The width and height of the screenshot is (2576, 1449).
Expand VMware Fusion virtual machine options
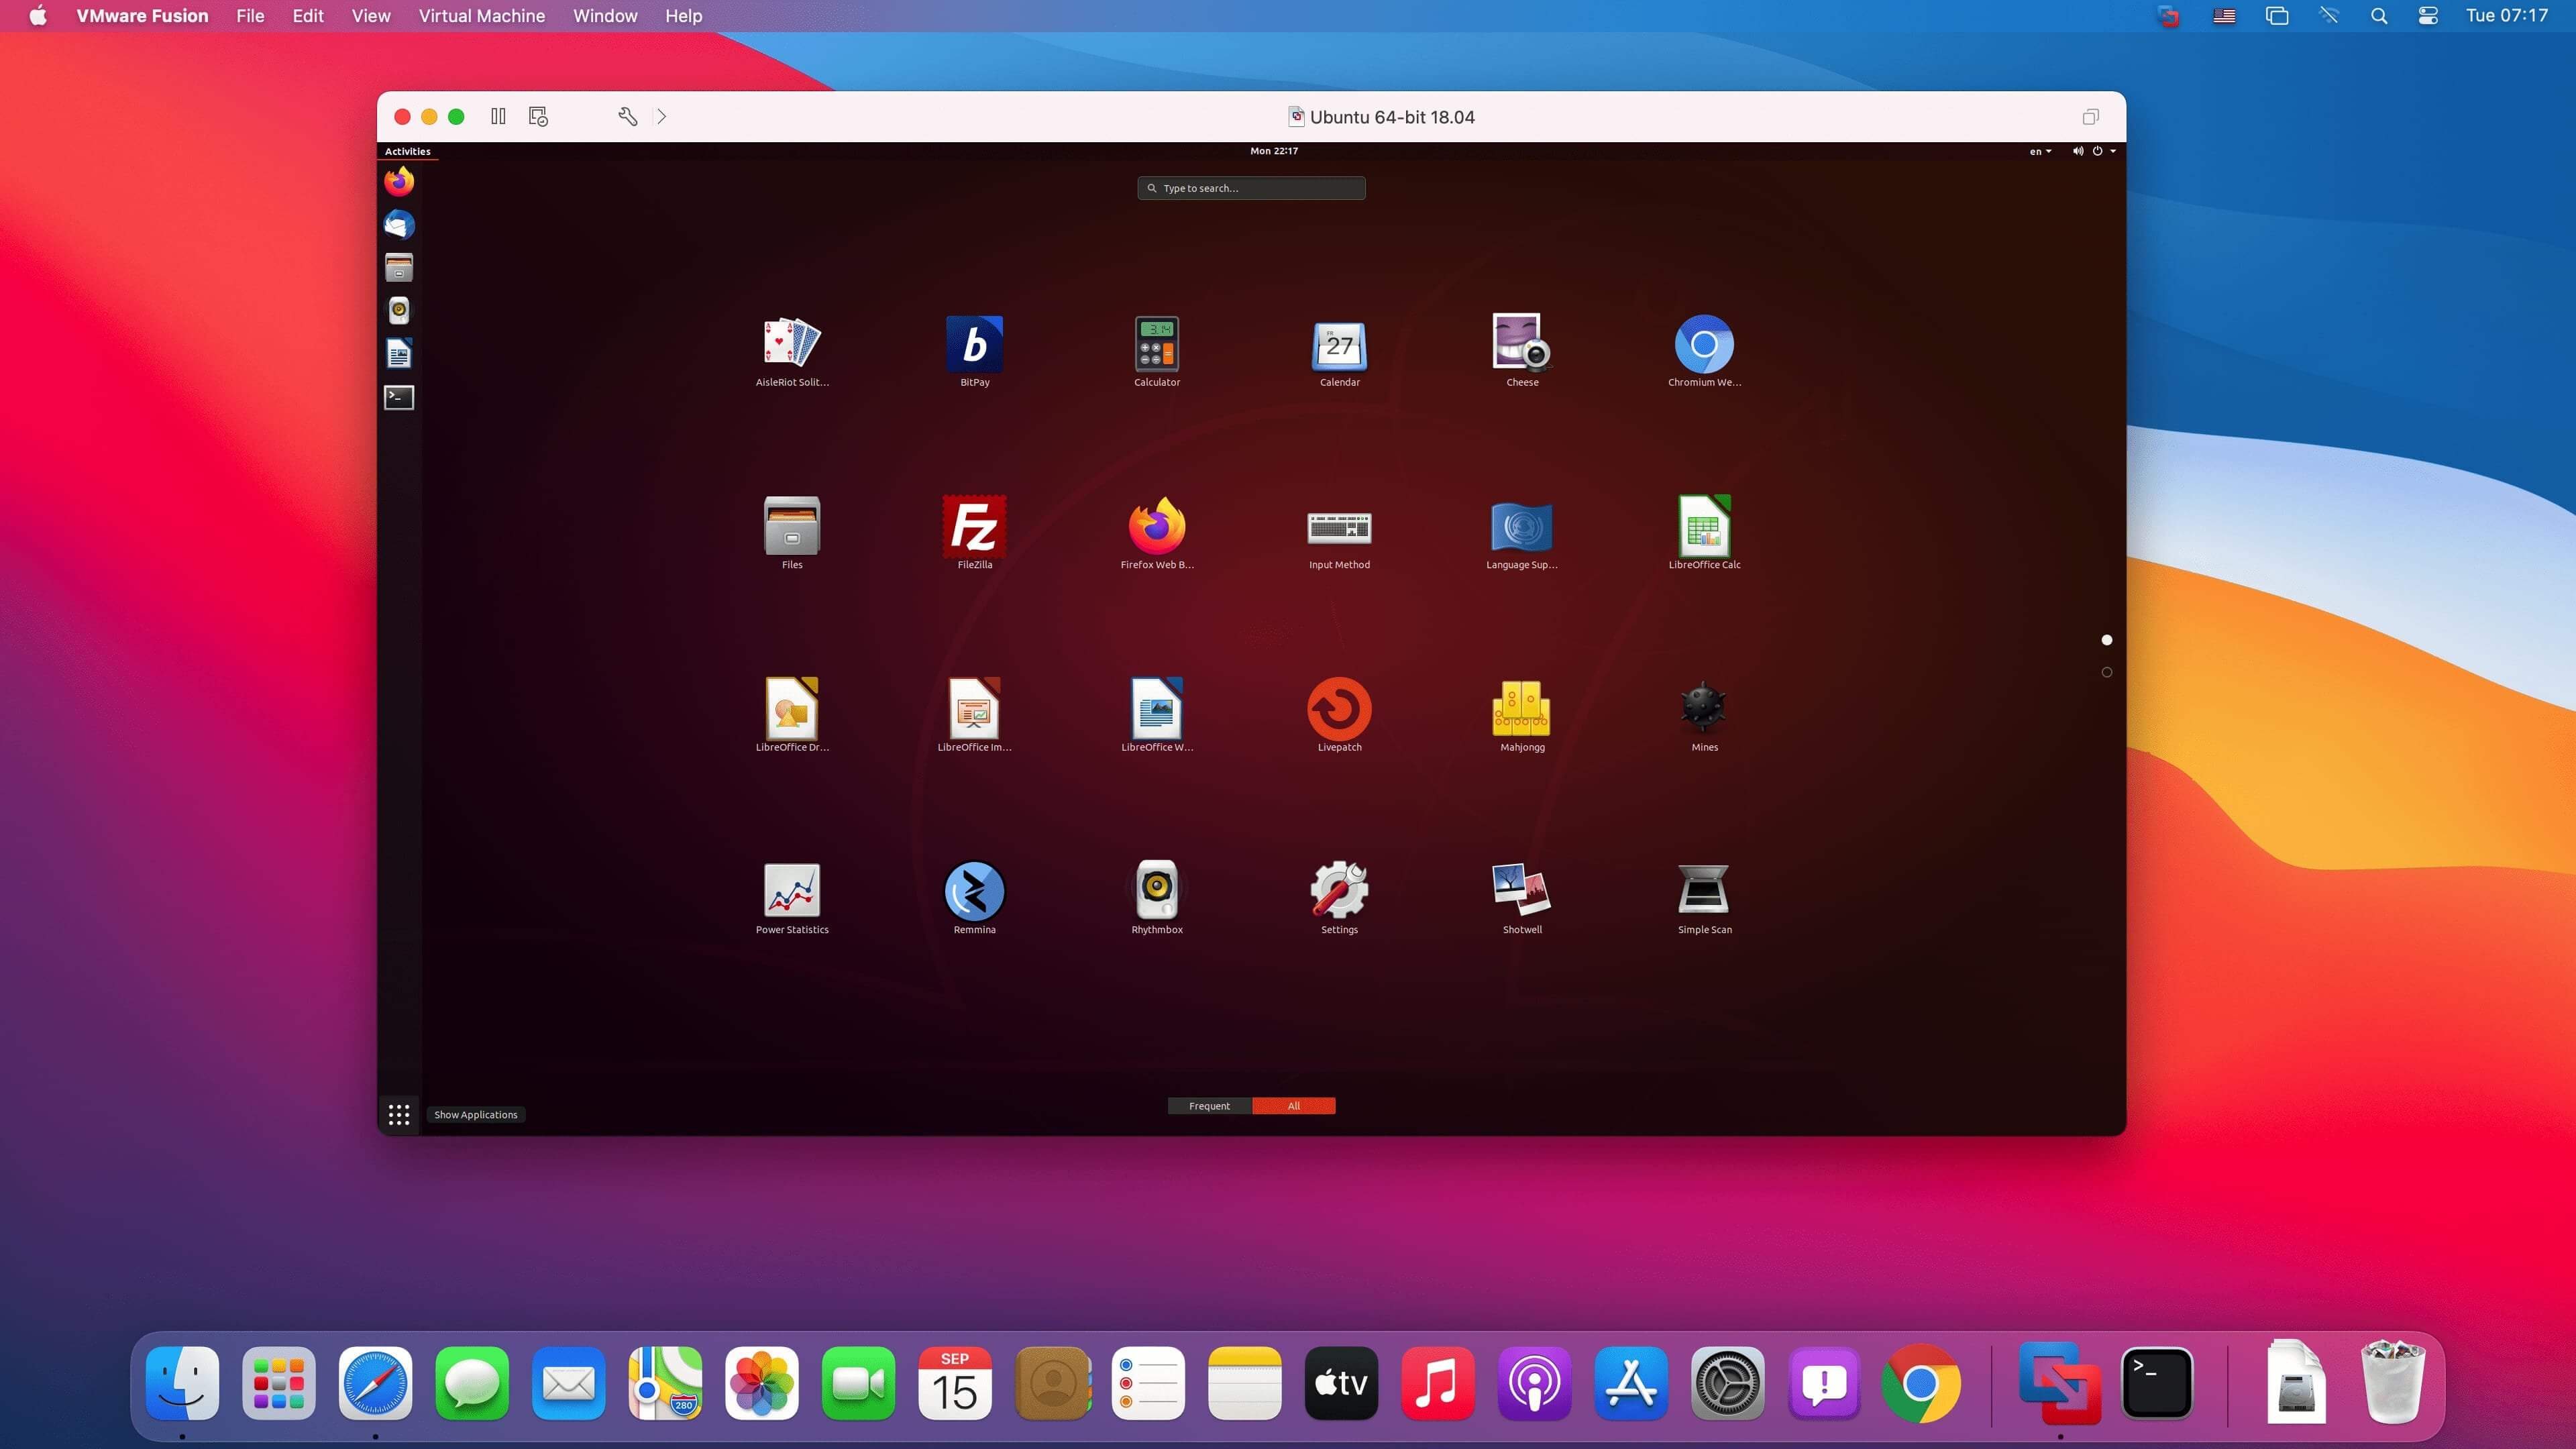click(481, 16)
